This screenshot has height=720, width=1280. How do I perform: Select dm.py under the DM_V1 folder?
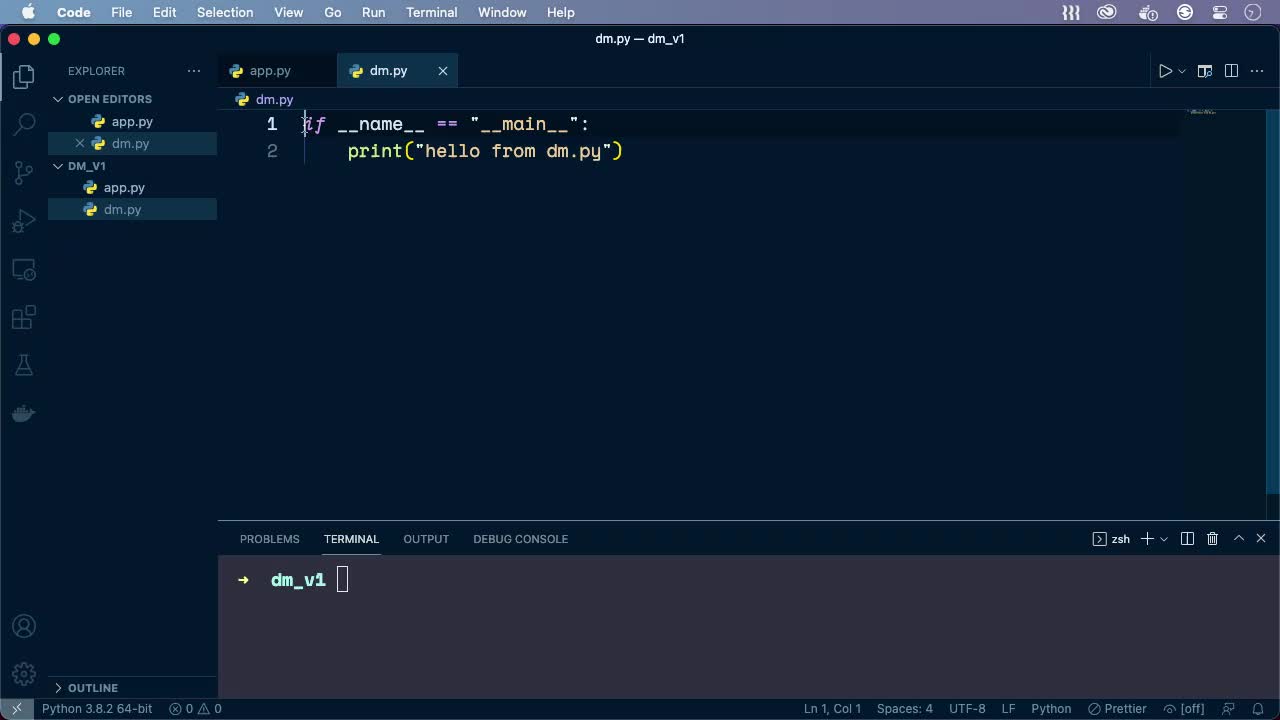pos(122,209)
